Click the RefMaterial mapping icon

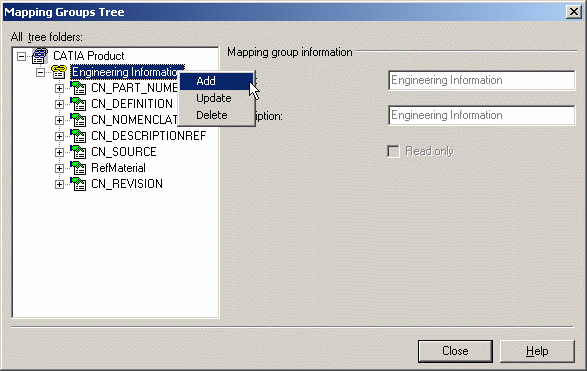[78, 168]
